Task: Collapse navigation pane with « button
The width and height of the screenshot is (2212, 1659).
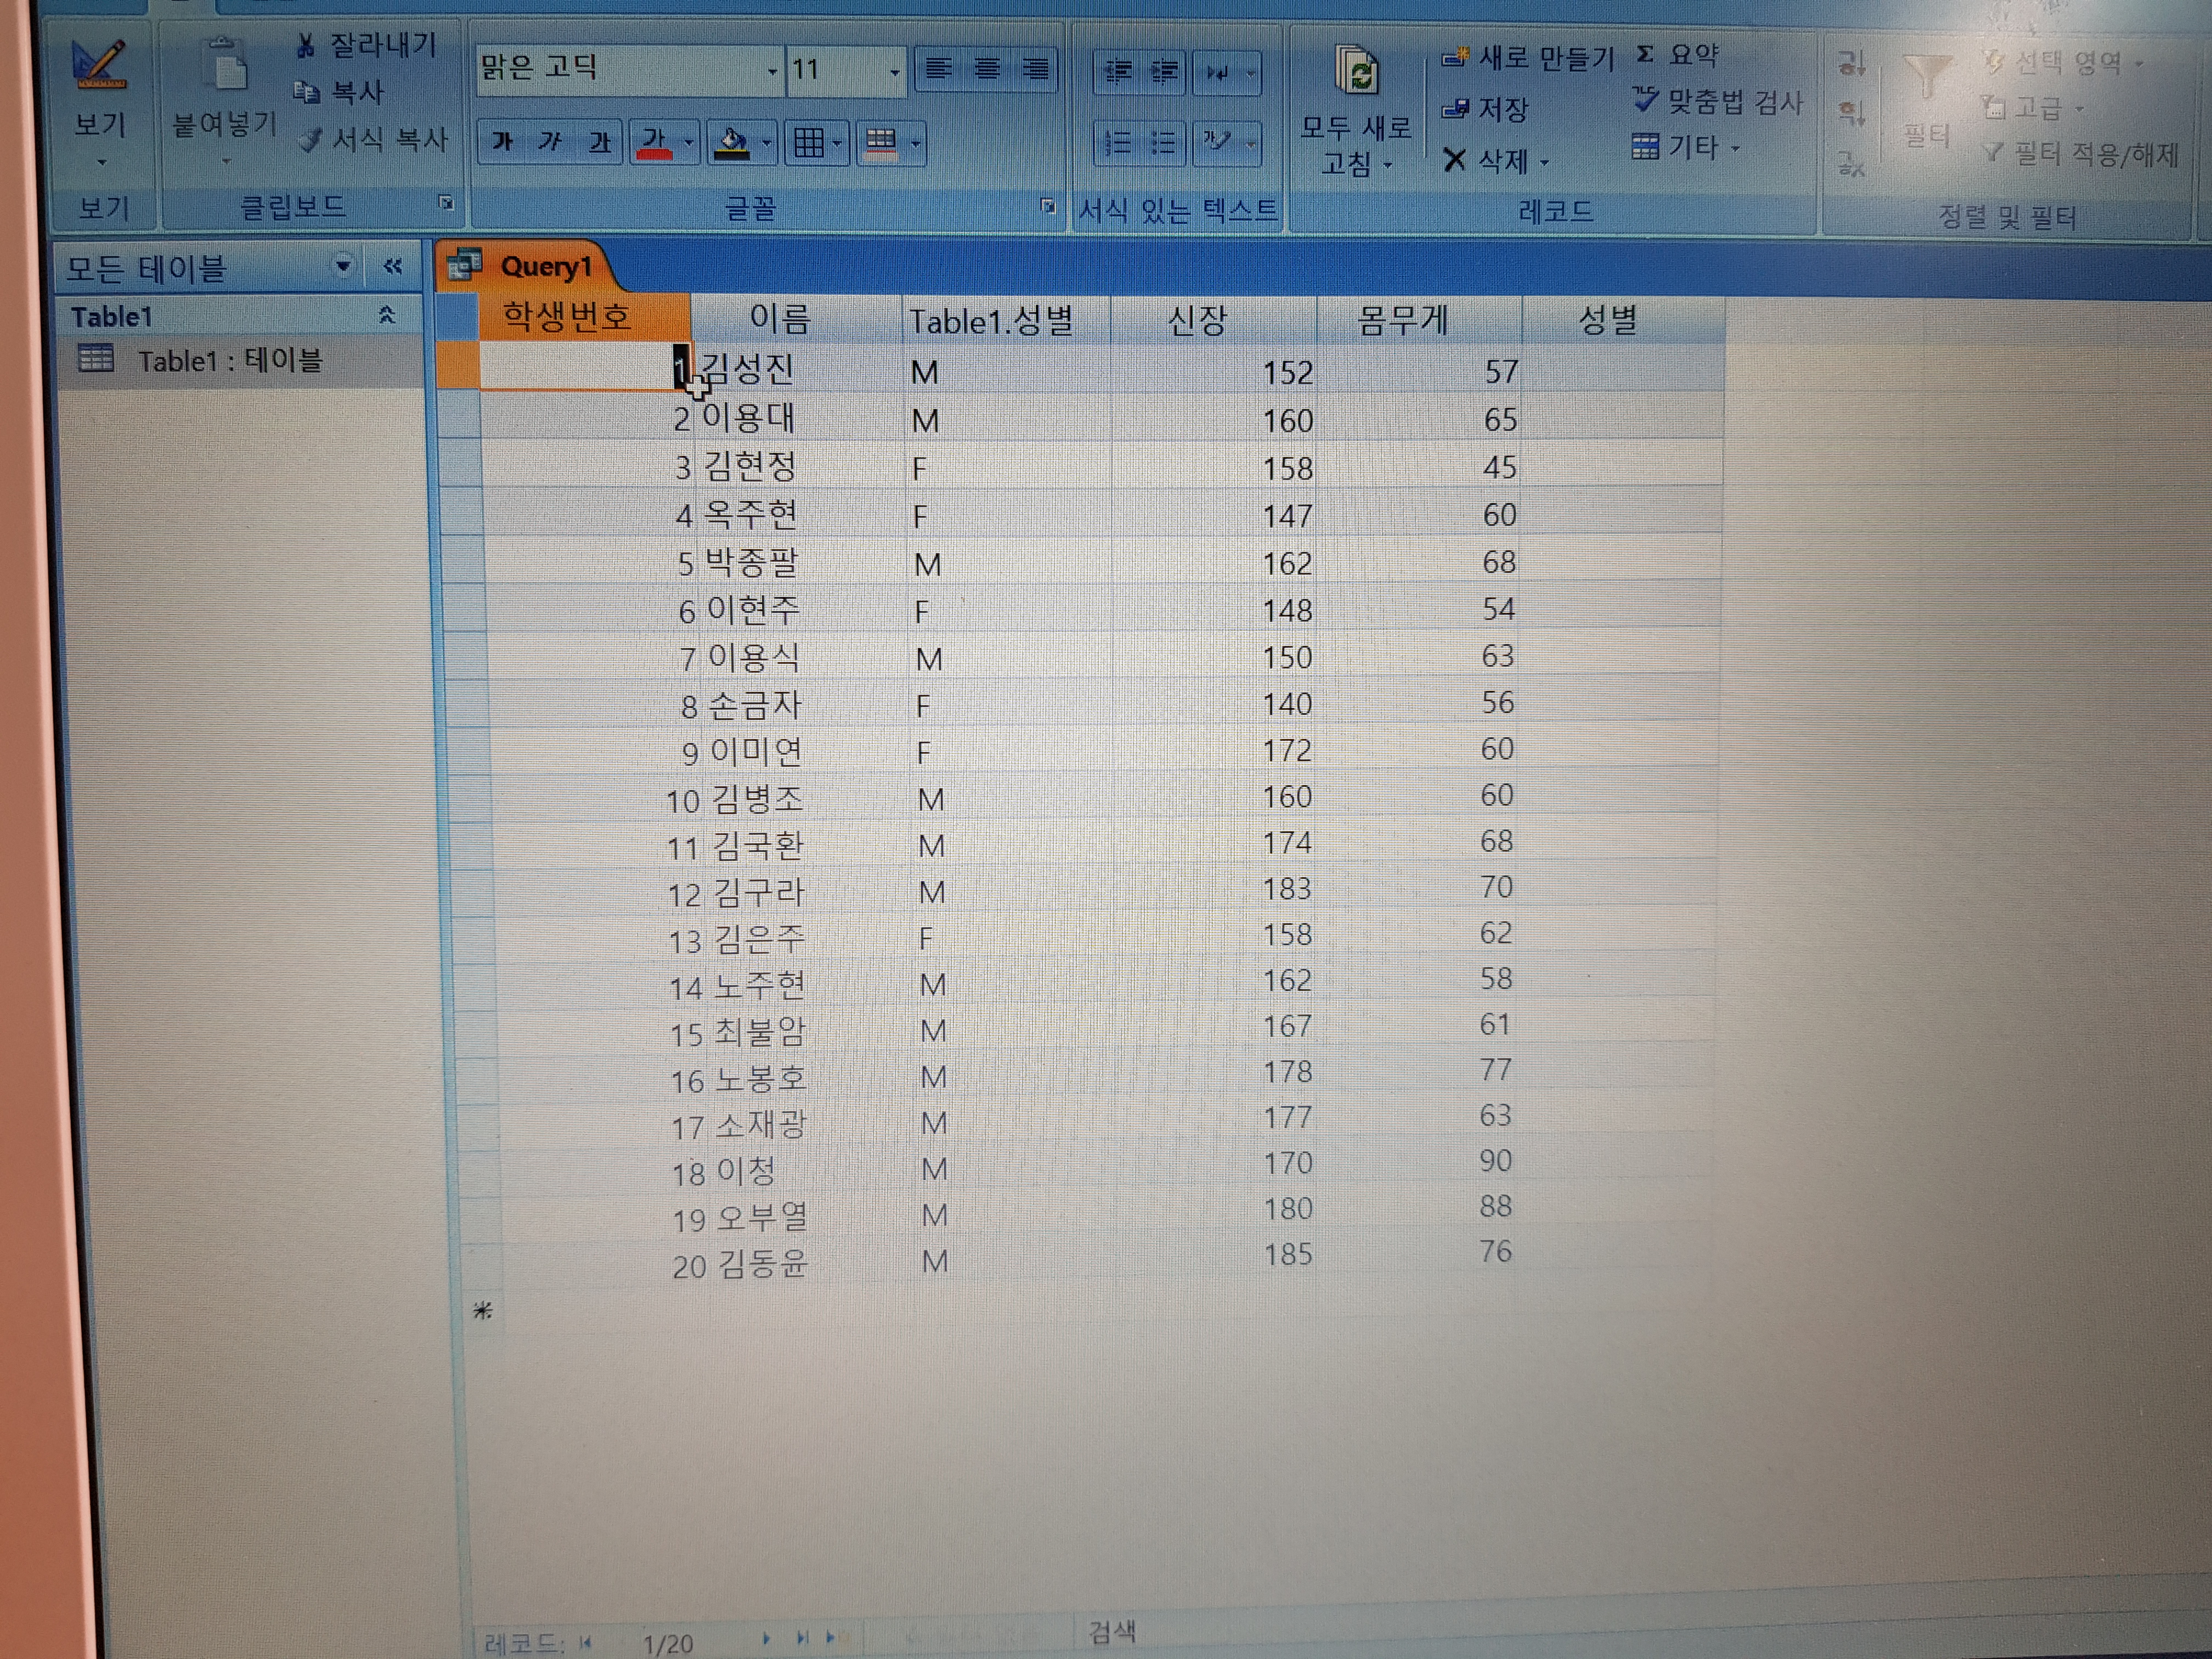Action: [393, 266]
